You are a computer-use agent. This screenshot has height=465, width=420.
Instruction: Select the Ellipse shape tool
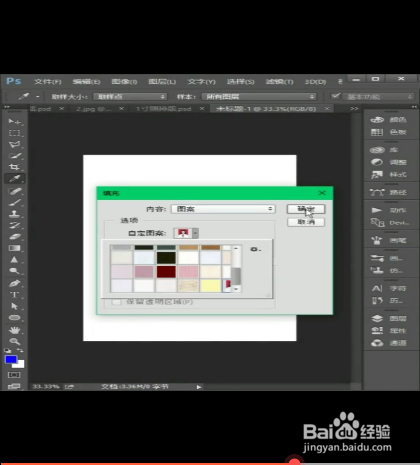pos(14,318)
